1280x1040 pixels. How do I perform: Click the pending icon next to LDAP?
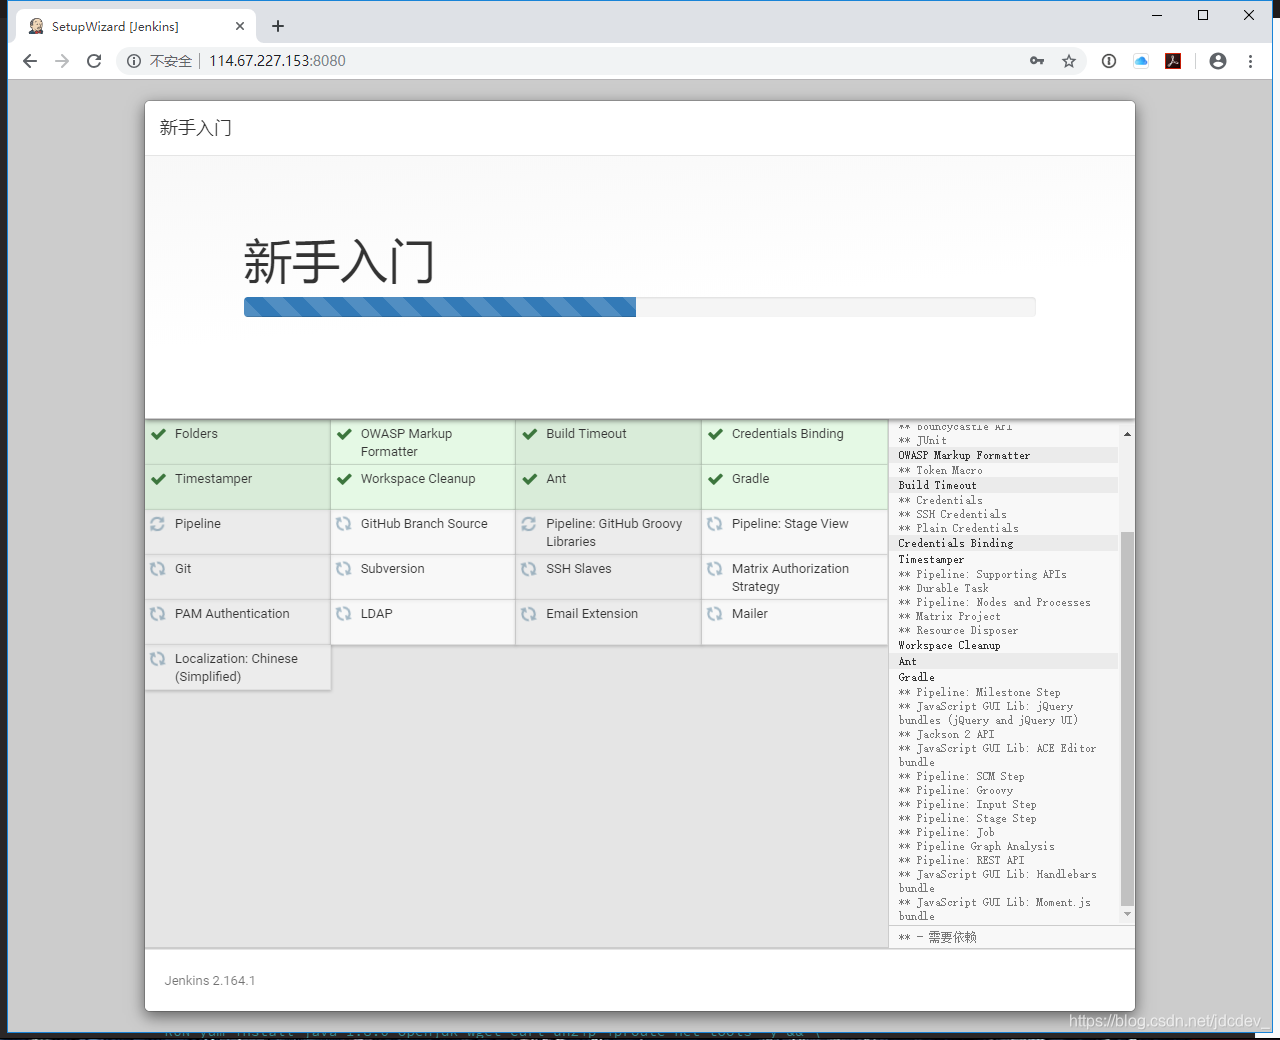coord(344,614)
